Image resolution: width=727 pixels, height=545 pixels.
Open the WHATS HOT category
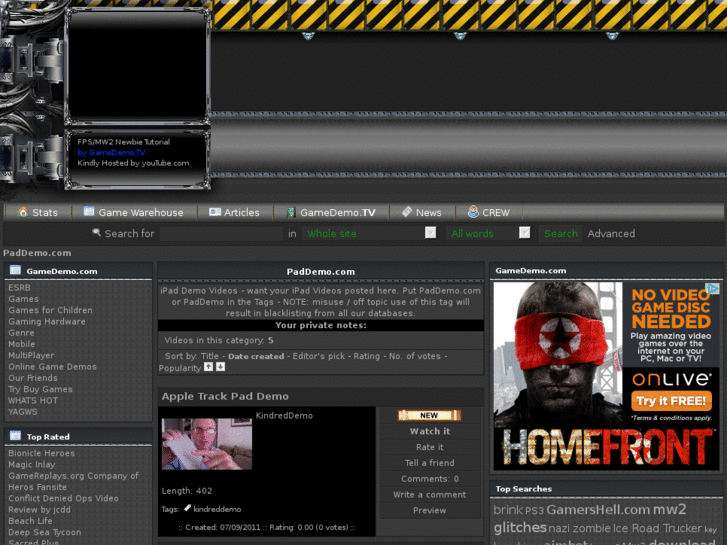(33, 400)
